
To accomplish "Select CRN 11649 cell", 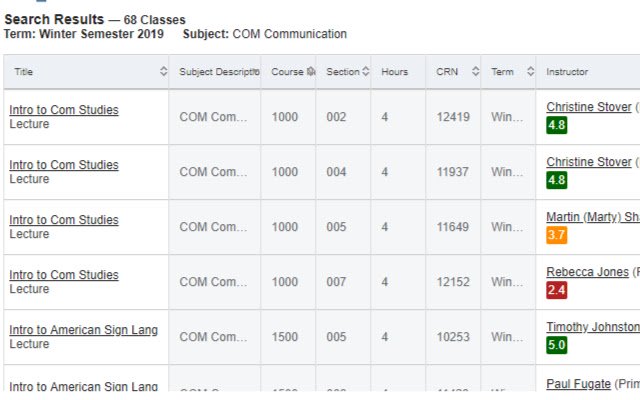I will coord(453,227).
